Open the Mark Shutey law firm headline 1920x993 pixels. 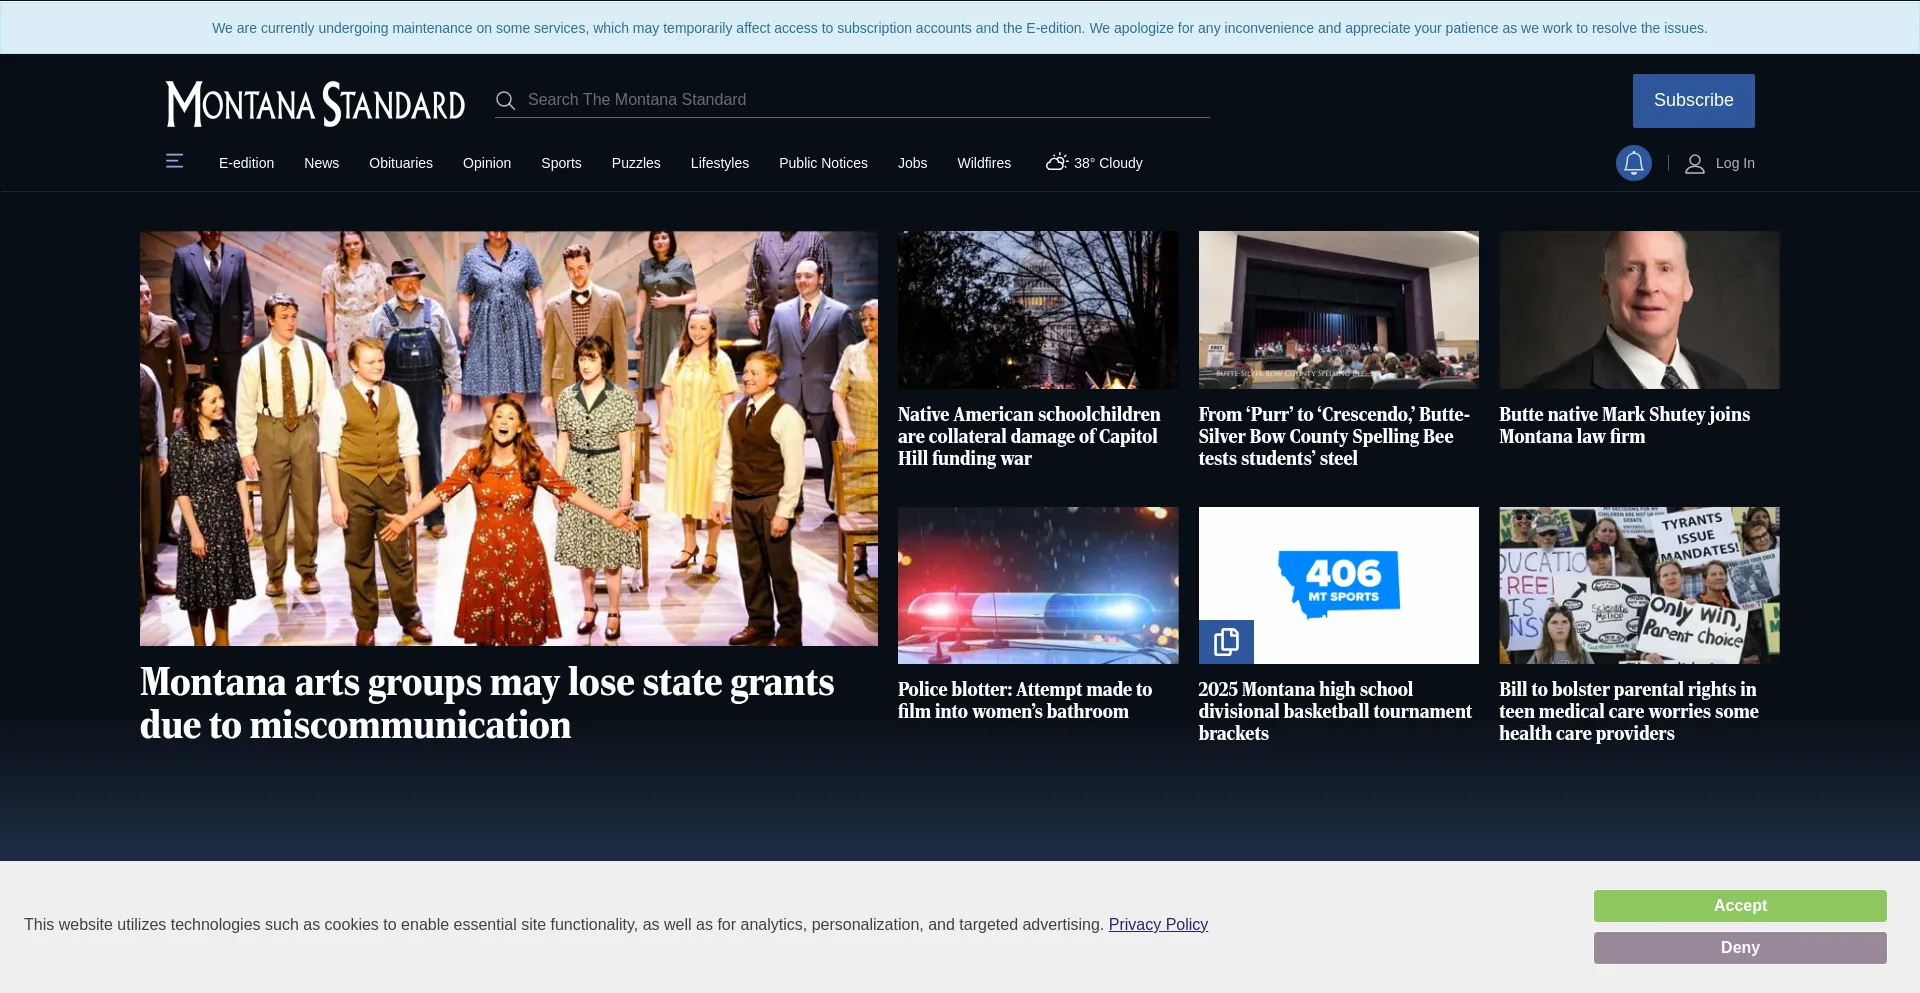point(1624,425)
